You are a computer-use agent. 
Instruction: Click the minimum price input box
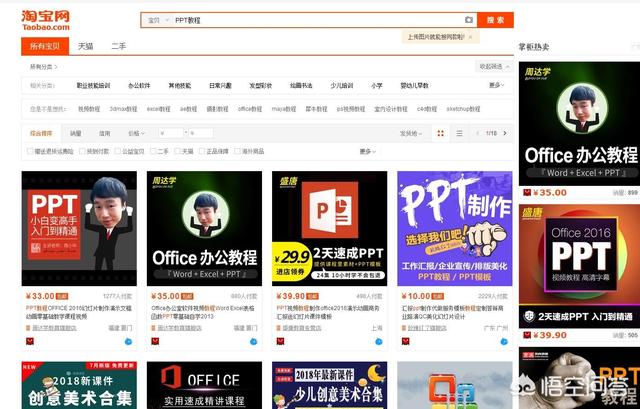171,133
